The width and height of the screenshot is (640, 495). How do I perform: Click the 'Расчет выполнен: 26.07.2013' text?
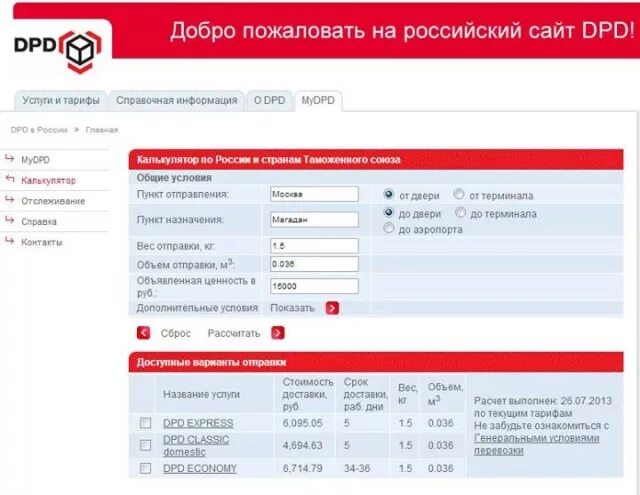[x=543, y=401]
